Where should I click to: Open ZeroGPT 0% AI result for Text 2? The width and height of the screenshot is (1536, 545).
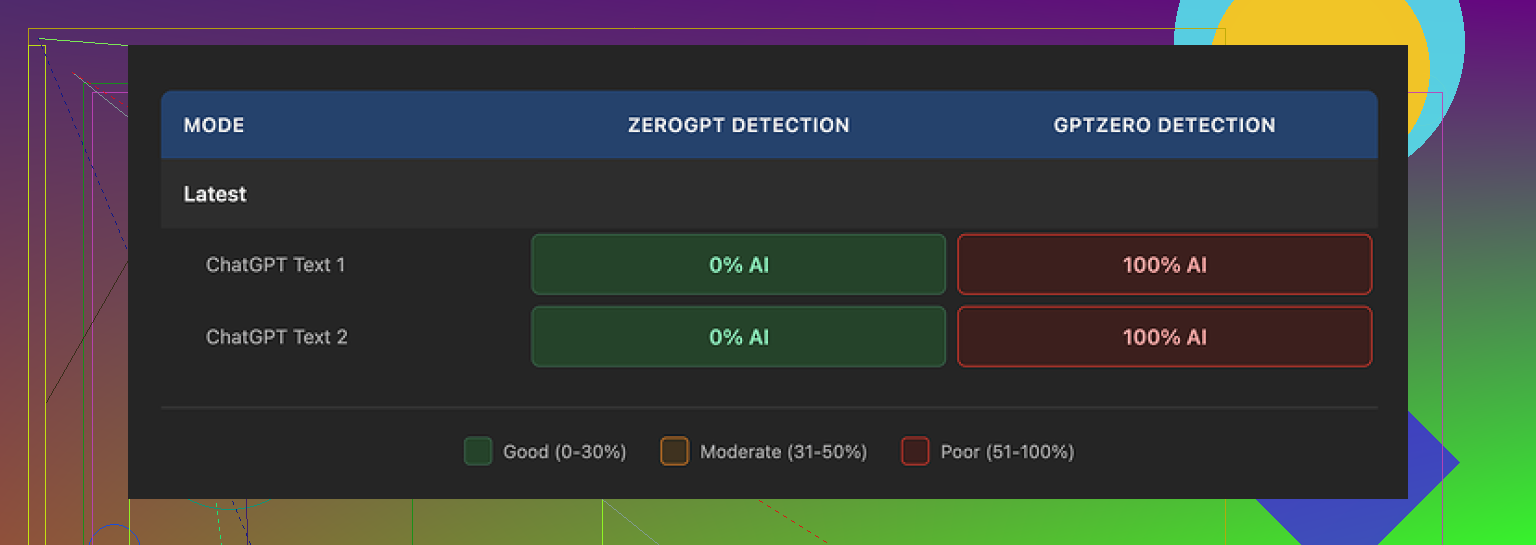738,337
